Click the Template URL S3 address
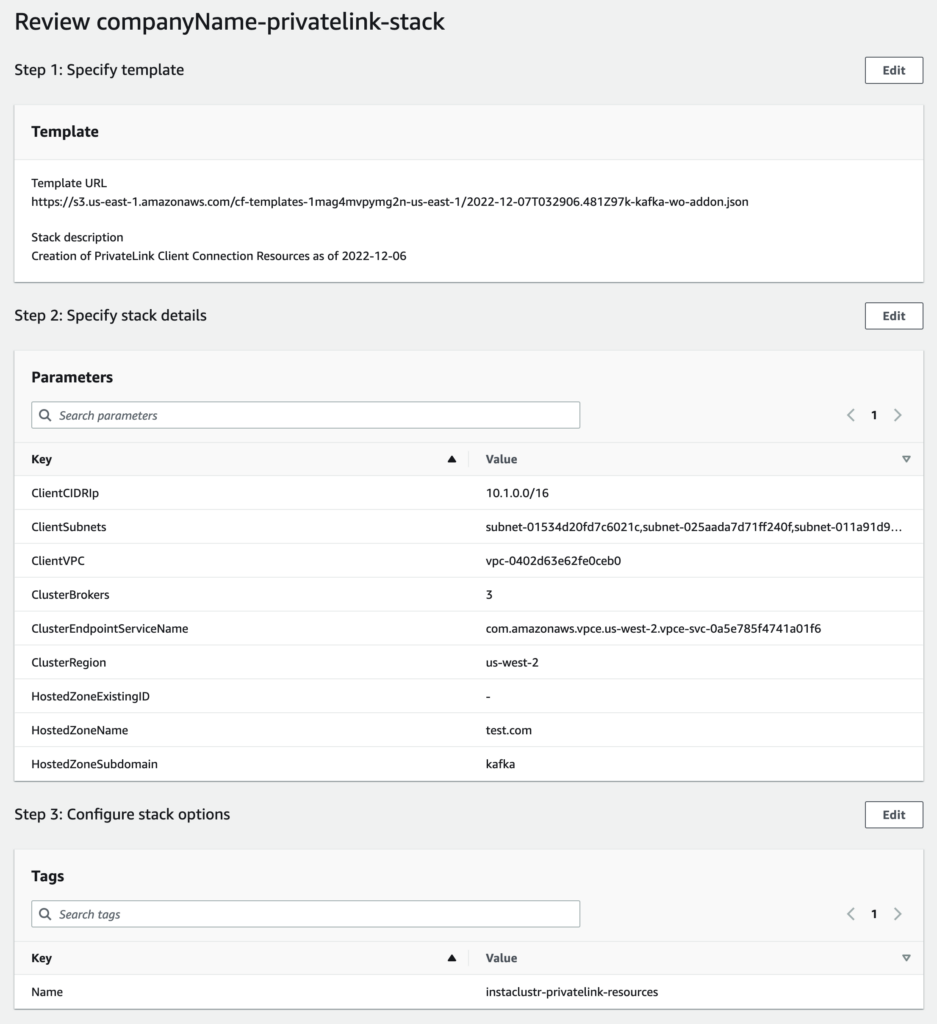This screenshot has width=937, height=1024. click(x=390, y=202)
